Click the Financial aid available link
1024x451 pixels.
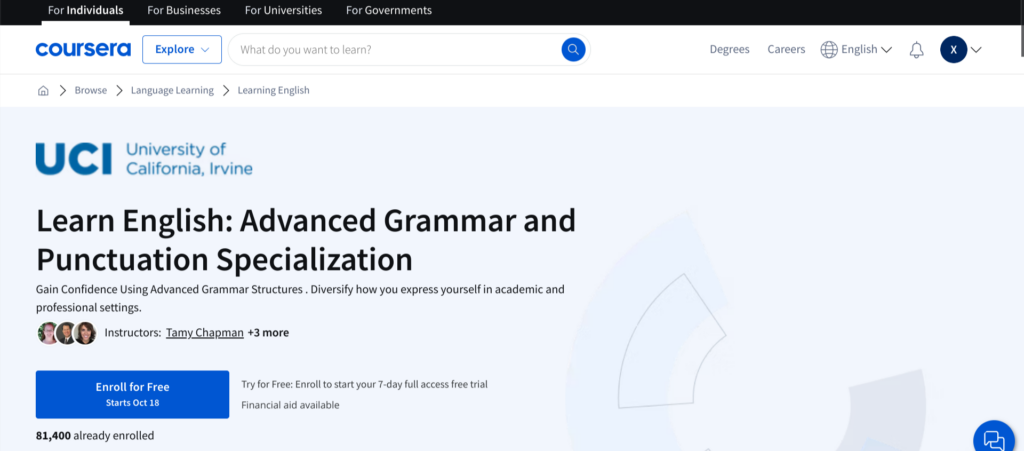(290, 405)
